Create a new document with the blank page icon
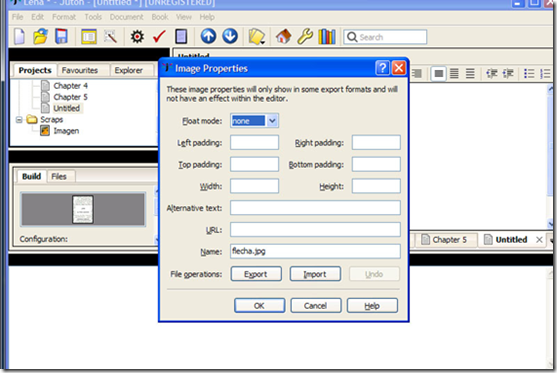This screenshot has height=373, width=557. (x=20, y=37)
